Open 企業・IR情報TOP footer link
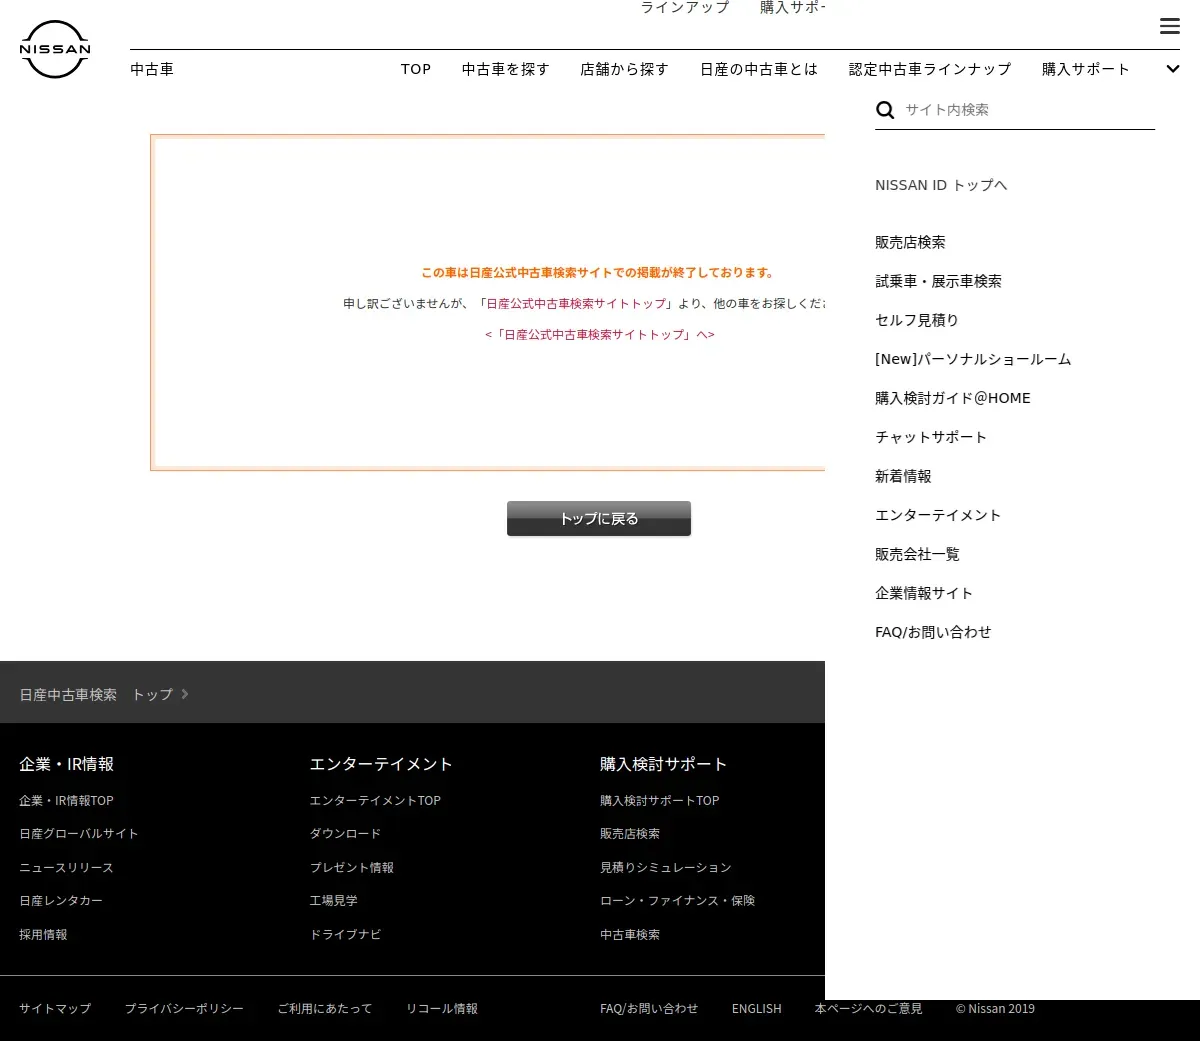This screenshot has width=1200, height=1041. click(x=66, y=800)
